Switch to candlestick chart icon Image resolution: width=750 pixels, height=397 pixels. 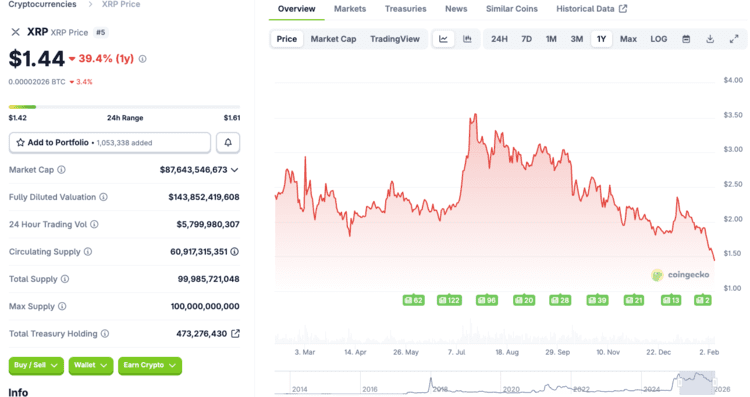pos(467,39)
